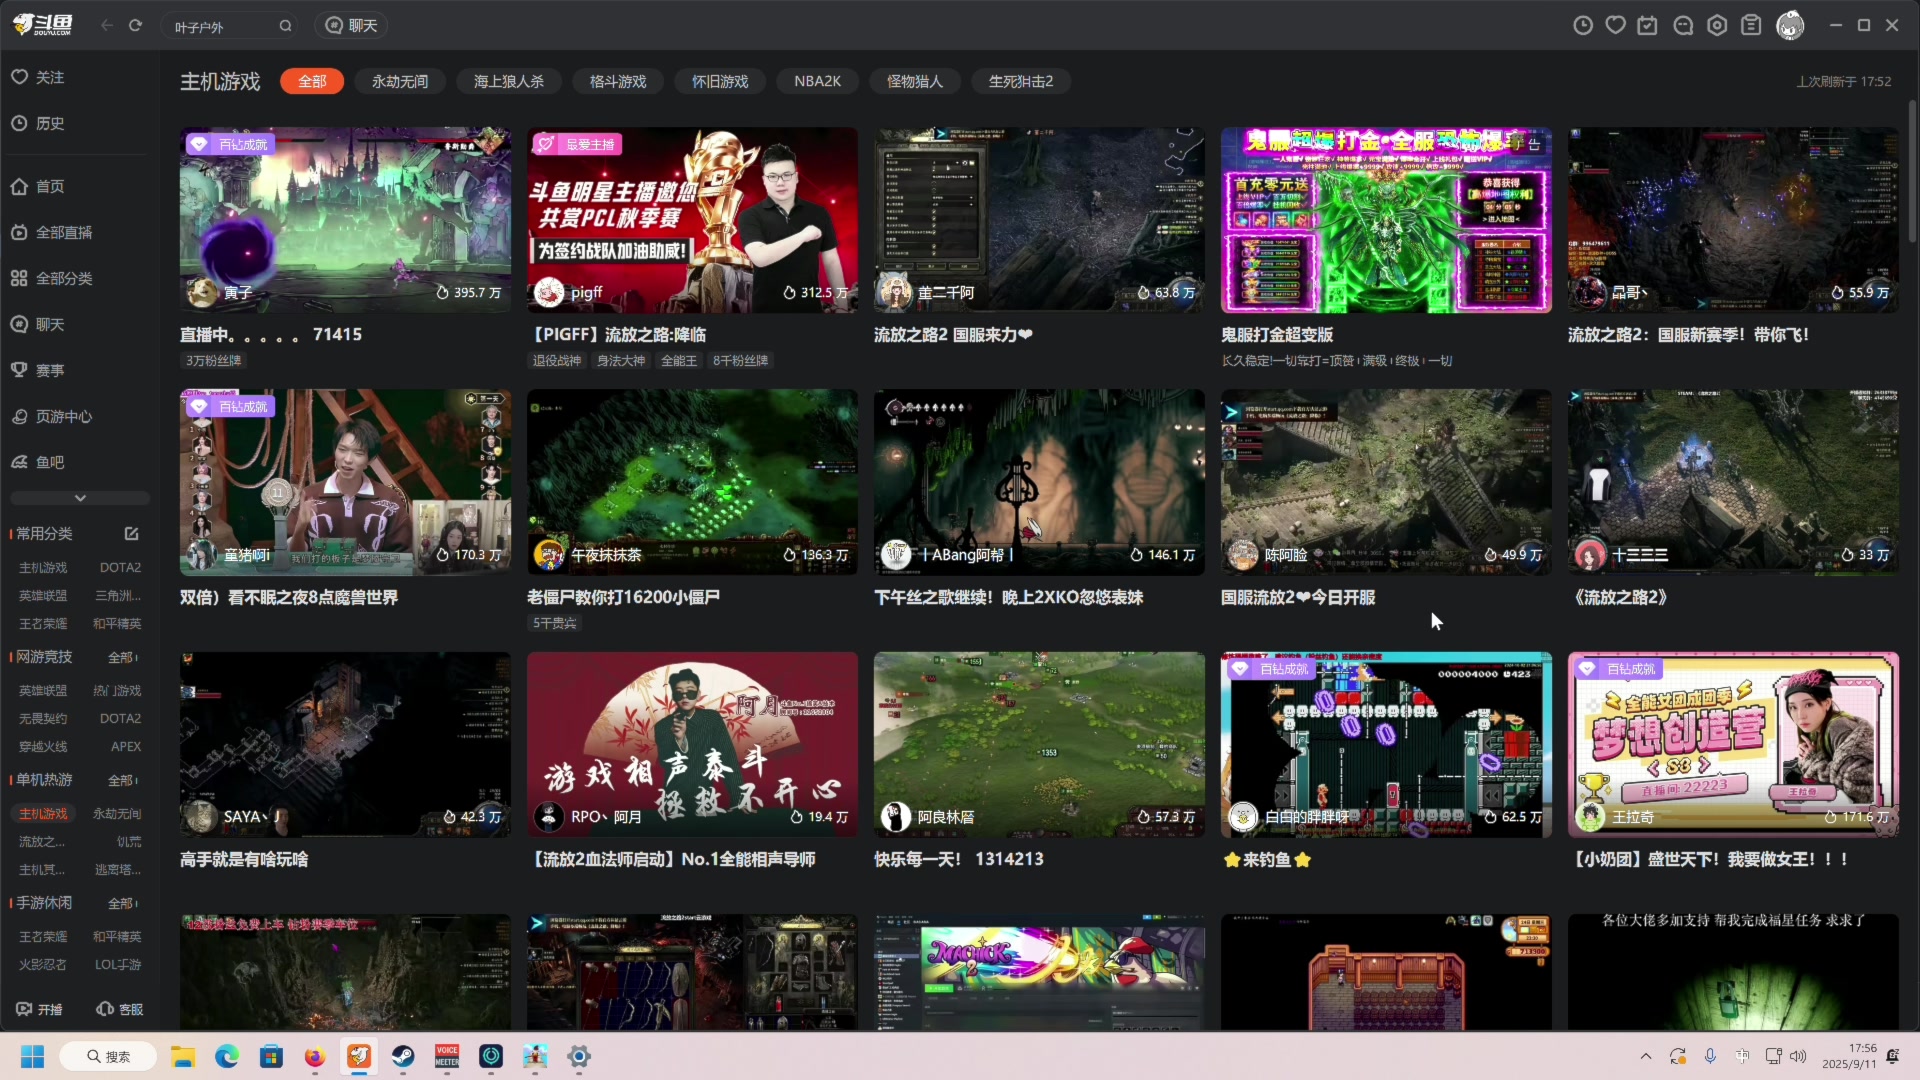Open messages bubble icon in title bar
The height and width of the screenshot is (1080, 1920).
[x=1683, y=25]
